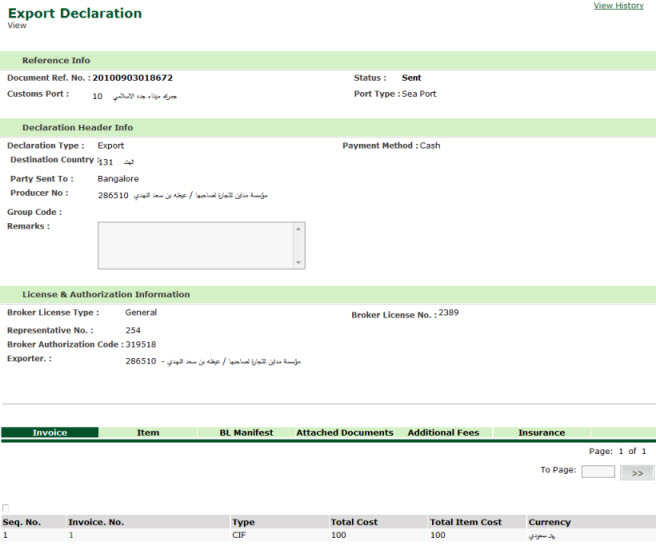The width and height of the screenshot is (656, 549).
Task: Click the Total Cost column header
Action: pyautogui.click(x=356, y=522)
